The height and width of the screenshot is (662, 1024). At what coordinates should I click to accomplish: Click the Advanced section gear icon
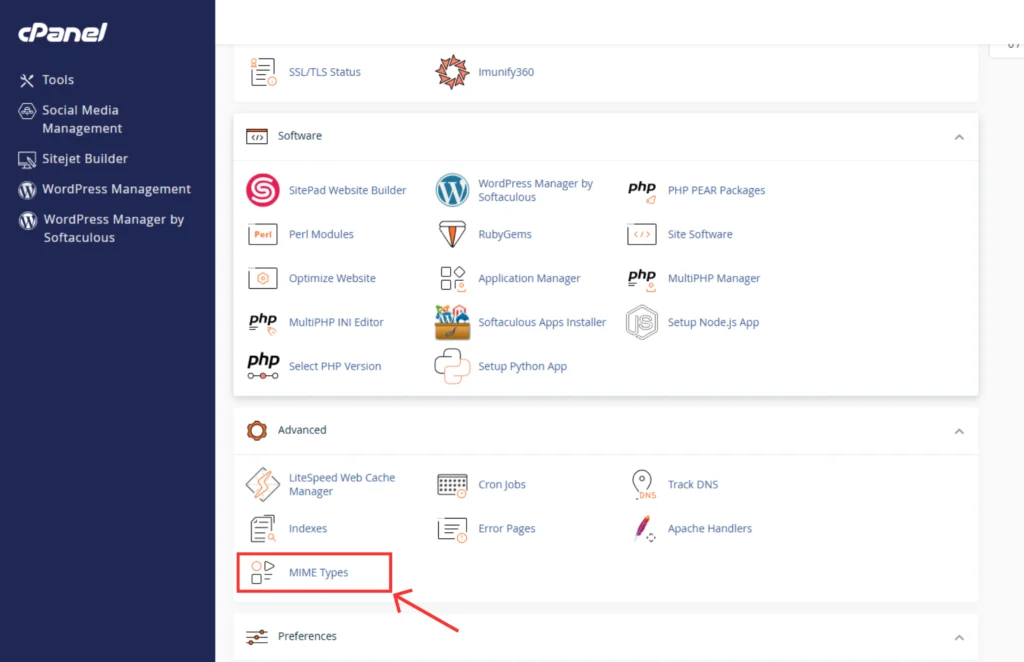coord(257,431)
